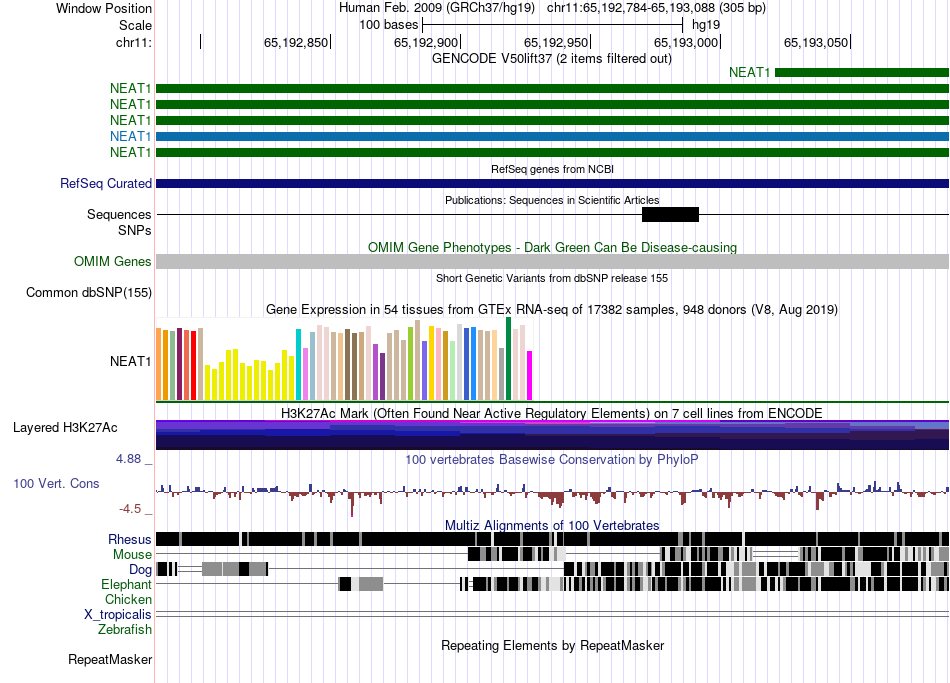Click the Zebrafish alignment label

coord(125,629)
